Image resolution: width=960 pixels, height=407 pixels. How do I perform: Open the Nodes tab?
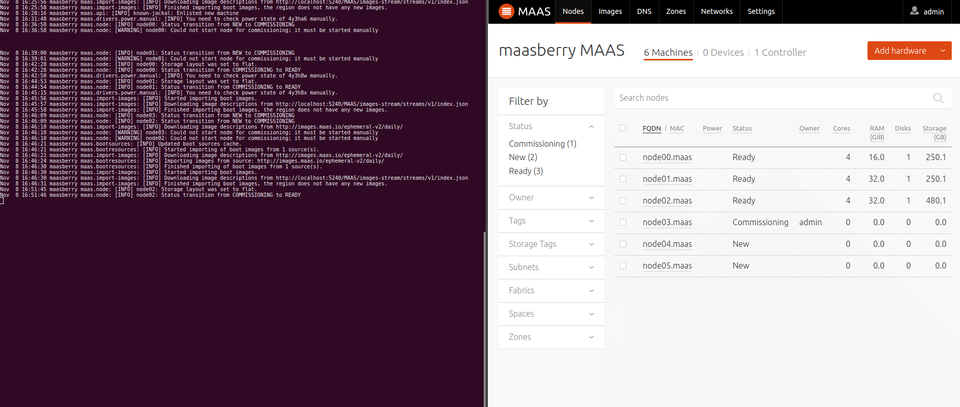[573, 12]
